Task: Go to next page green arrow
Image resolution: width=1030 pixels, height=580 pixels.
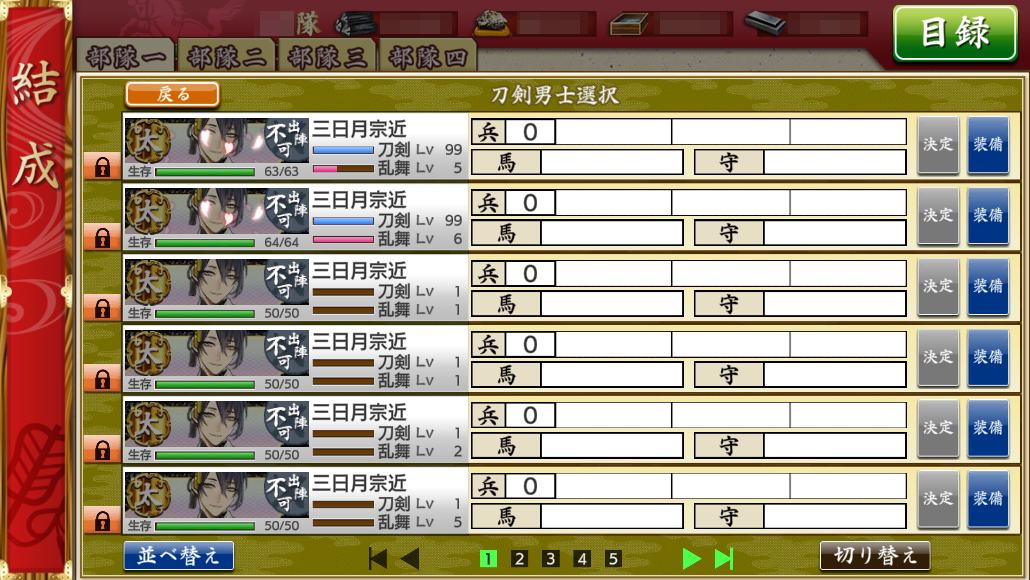Action: (691, 559)
